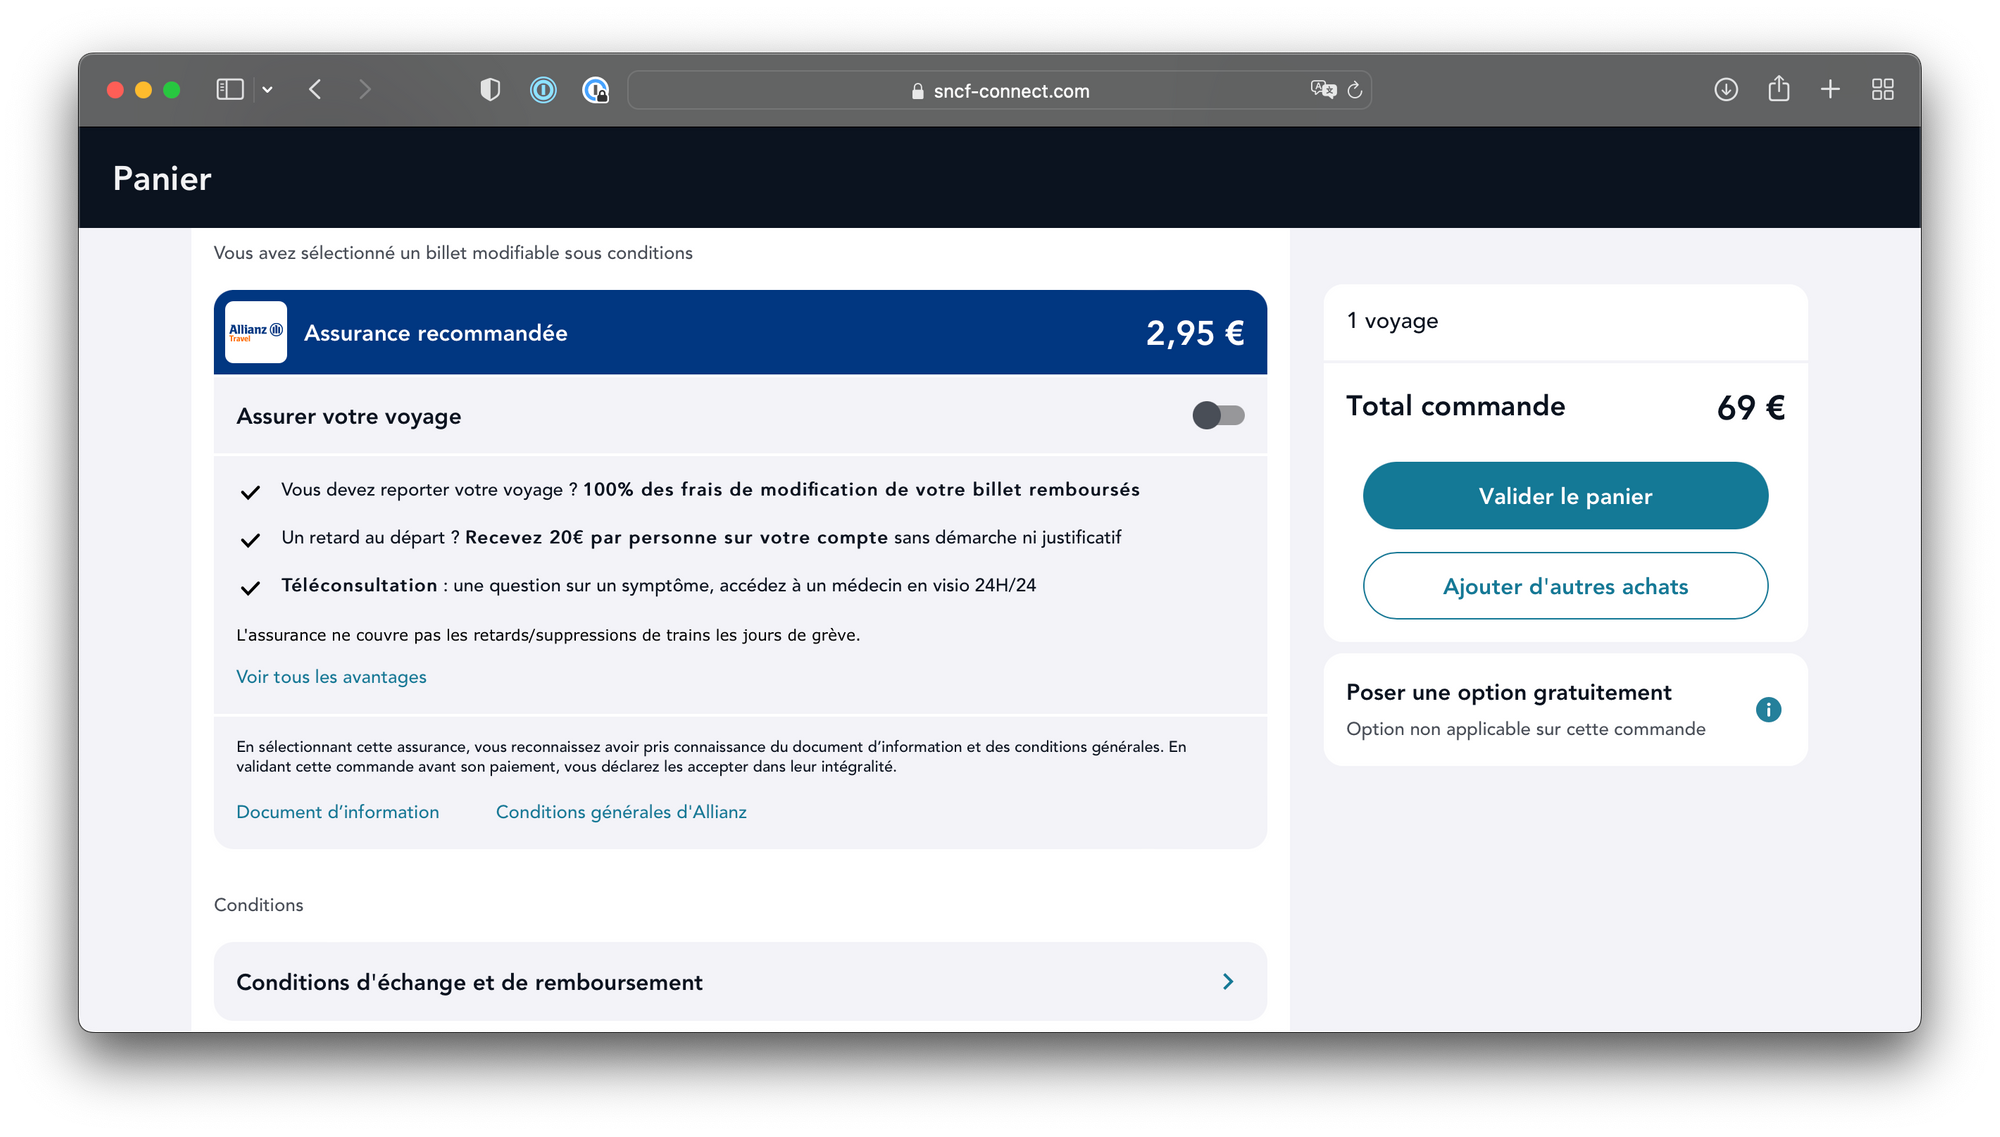
Task: Open the 'Document d'information' link
Action: [x=337, y=811]
